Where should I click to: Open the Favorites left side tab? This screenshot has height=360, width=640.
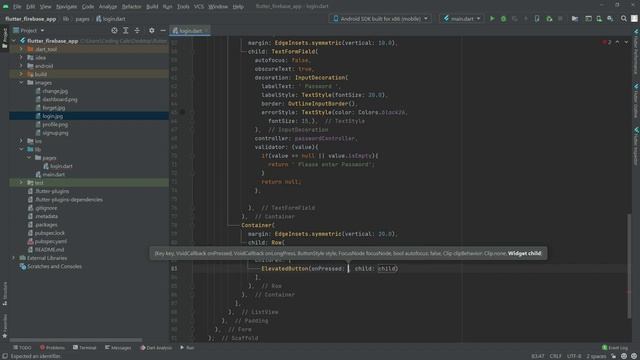[4, 326]
